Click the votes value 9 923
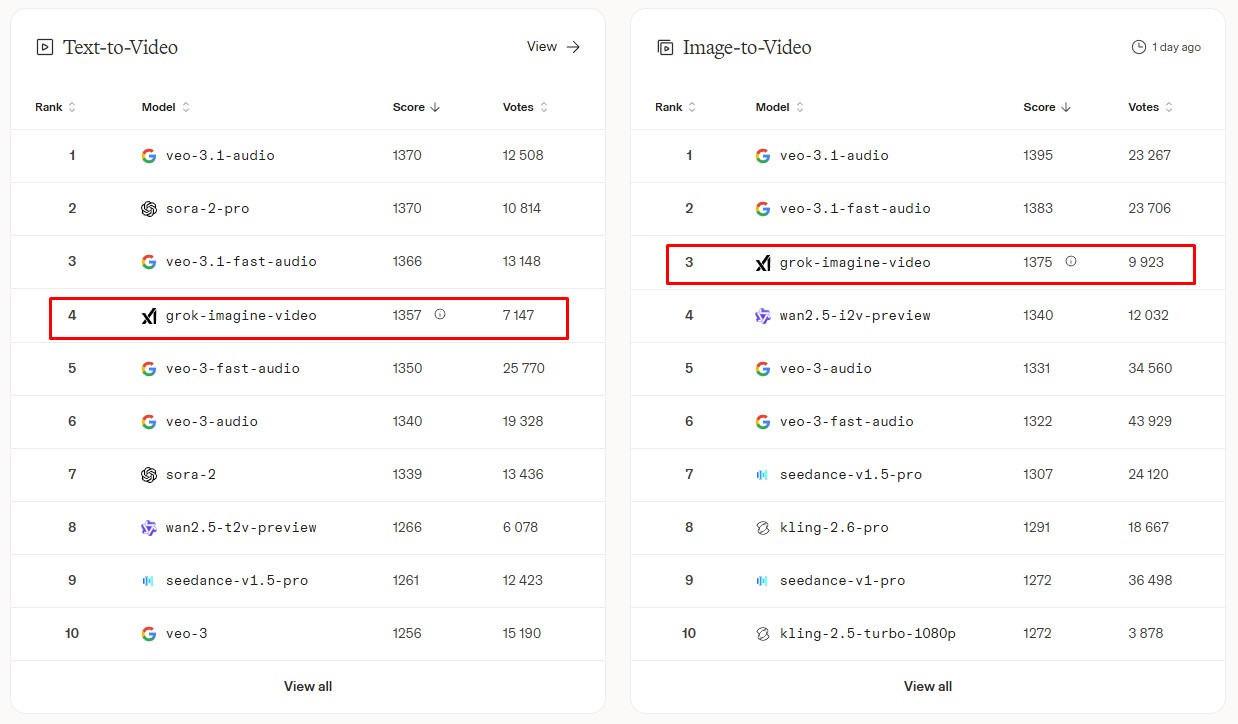 coord(1146,263)
